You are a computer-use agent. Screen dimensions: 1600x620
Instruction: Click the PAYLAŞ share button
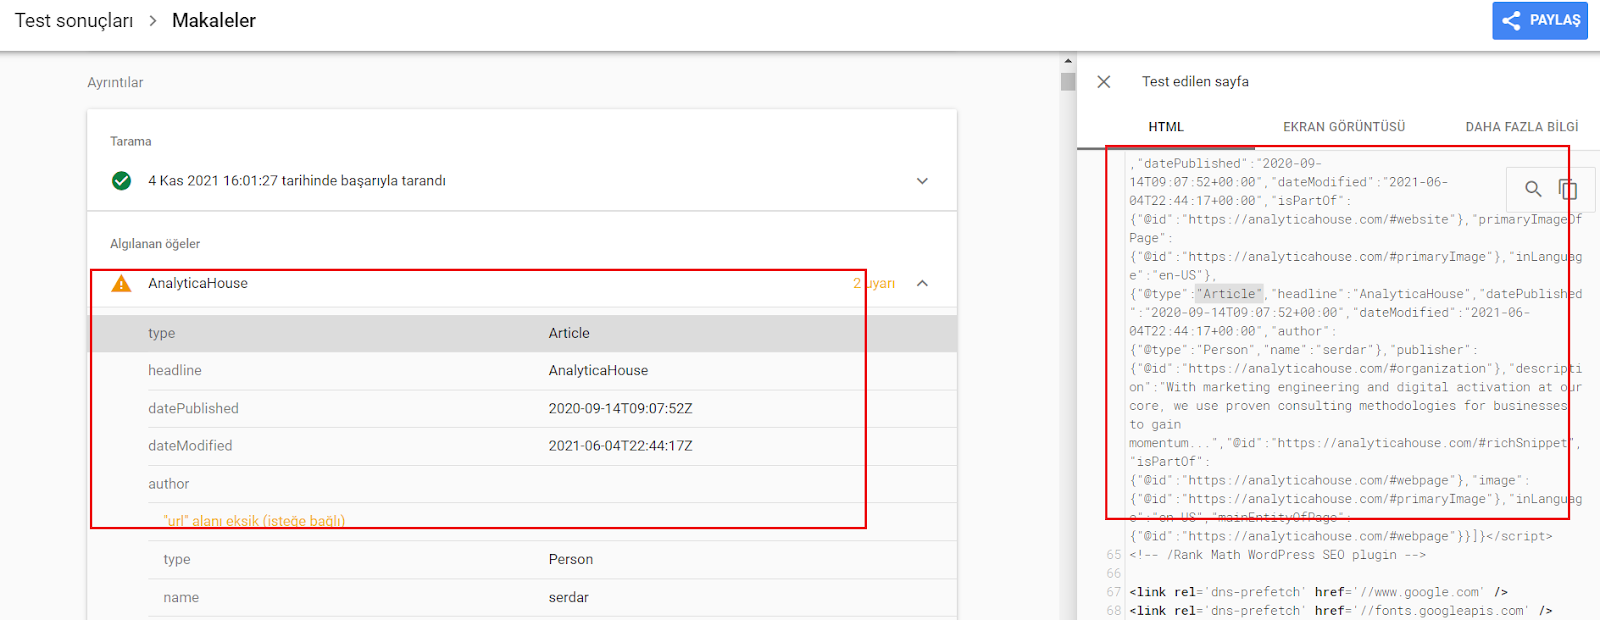click(x=1540, y=20)
